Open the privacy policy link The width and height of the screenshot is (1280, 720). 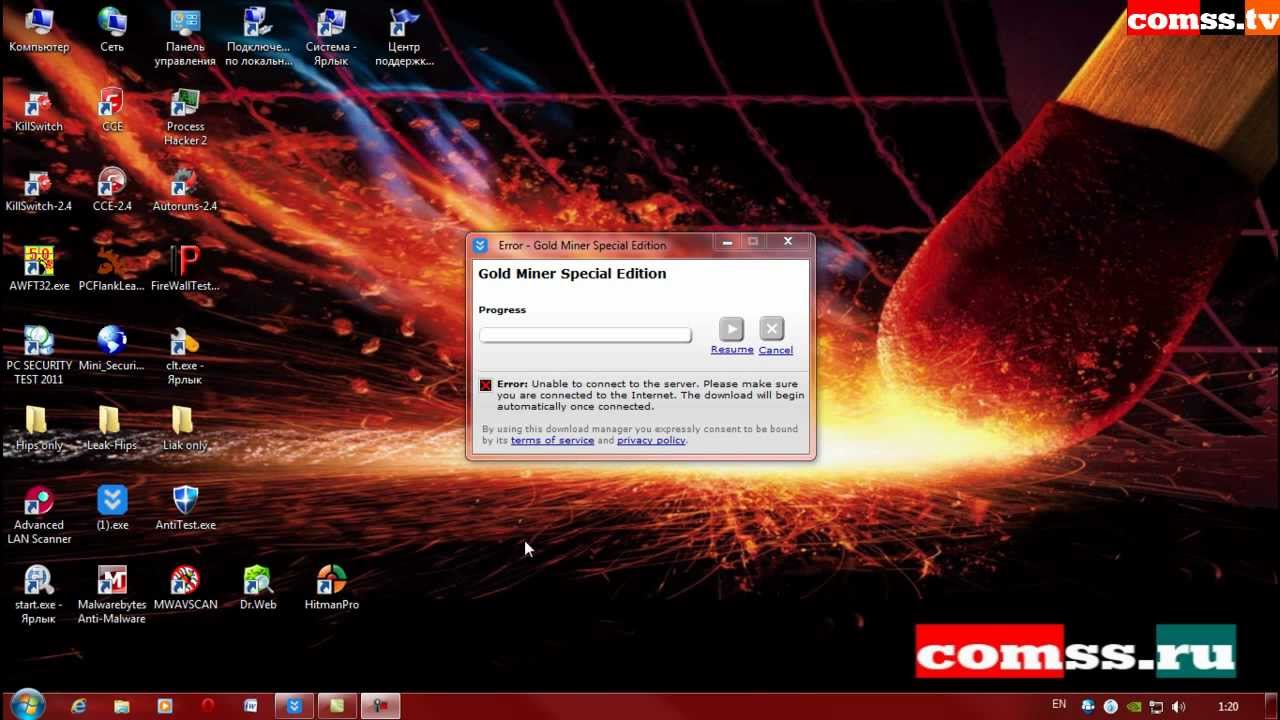point(651,440)
